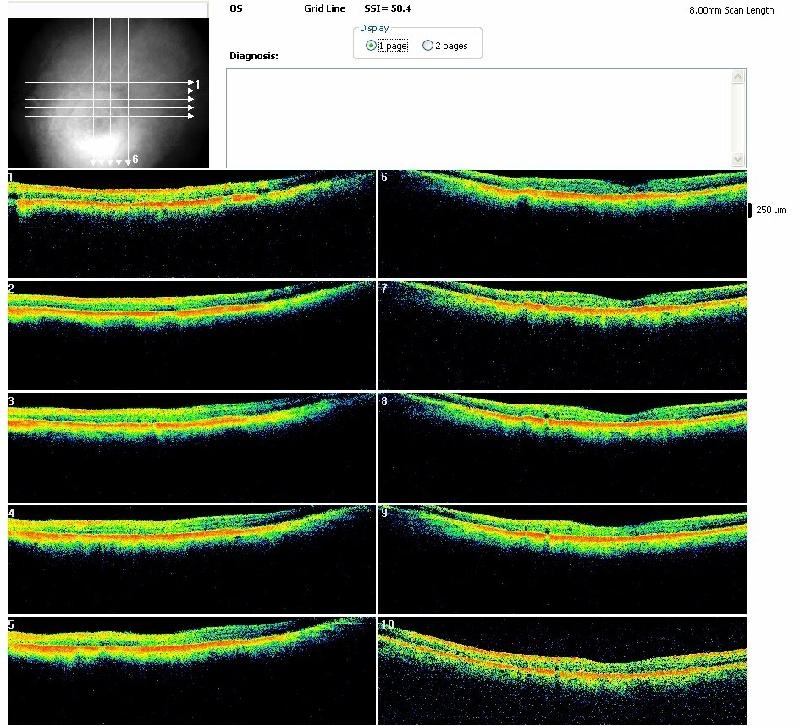
Task: Select OCT scan panel 6
Action: coord(562,224)
